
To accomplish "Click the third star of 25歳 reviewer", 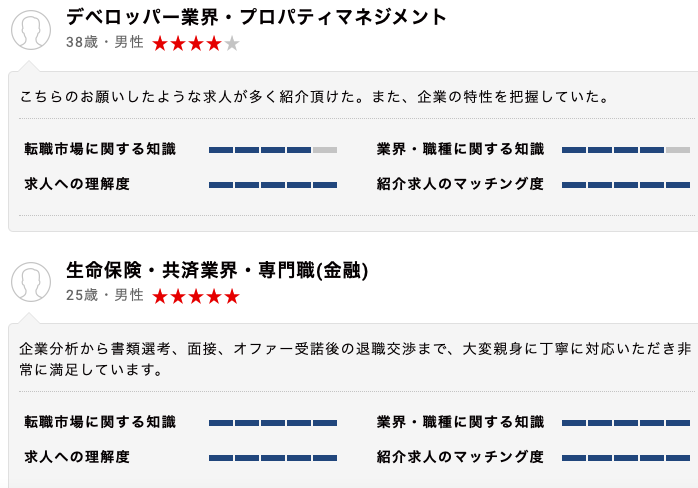I will [196, 296].
